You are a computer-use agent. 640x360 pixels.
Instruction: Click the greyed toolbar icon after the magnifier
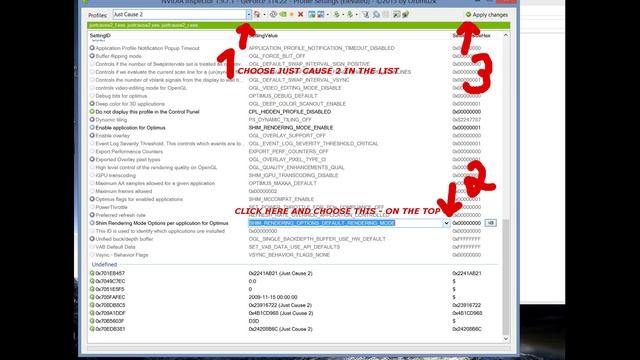point(385,14)
